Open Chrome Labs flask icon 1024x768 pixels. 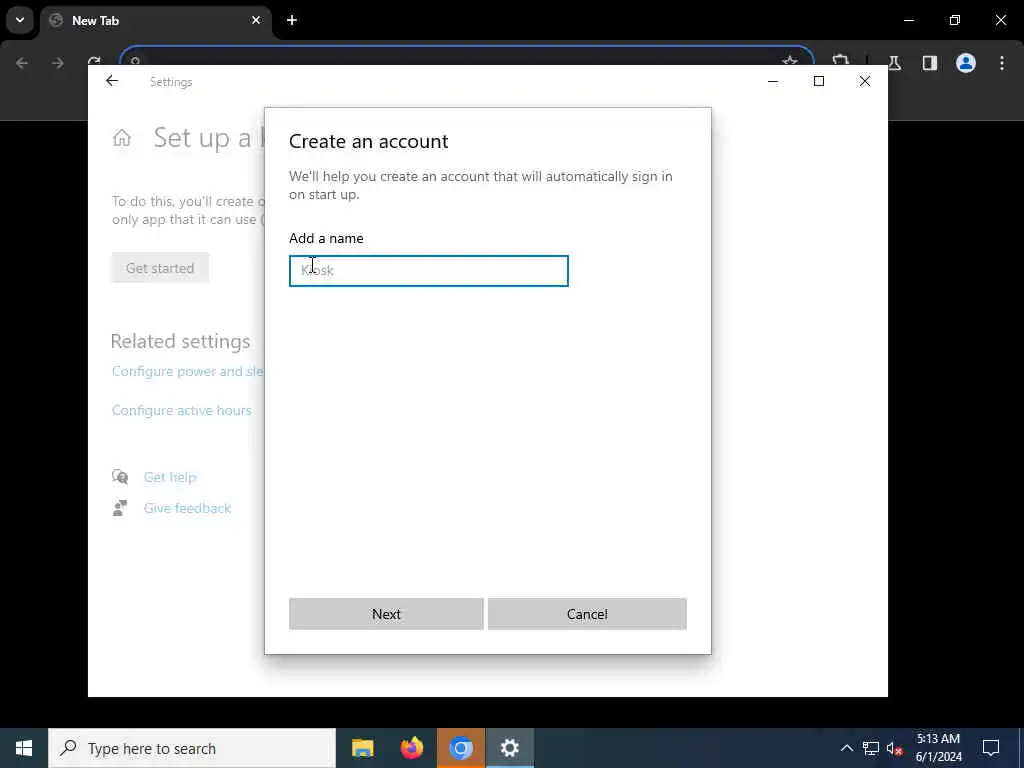(x=894, y=63)
